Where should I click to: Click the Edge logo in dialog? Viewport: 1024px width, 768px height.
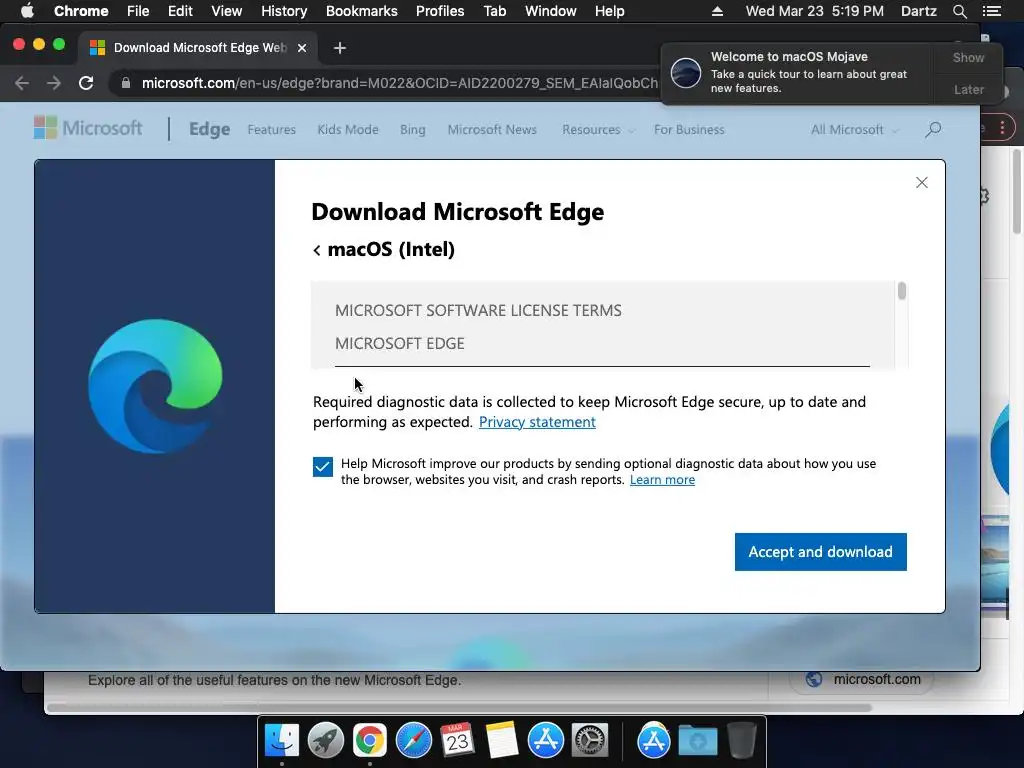point(155,386)
